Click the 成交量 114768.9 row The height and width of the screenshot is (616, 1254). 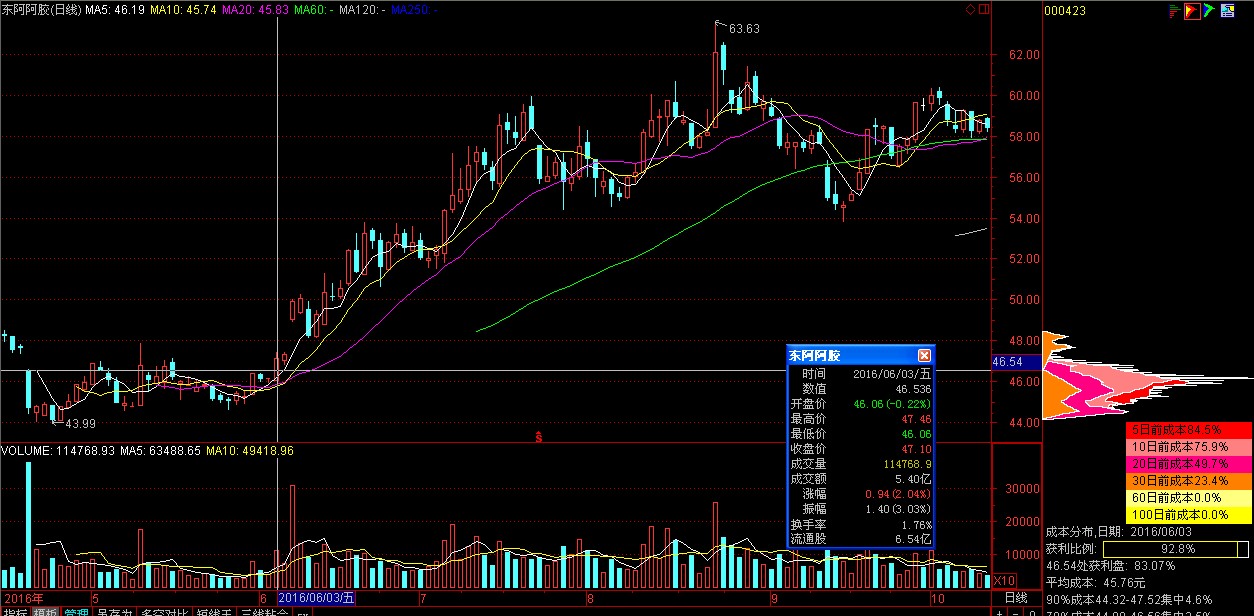click(x=860, y=464)
